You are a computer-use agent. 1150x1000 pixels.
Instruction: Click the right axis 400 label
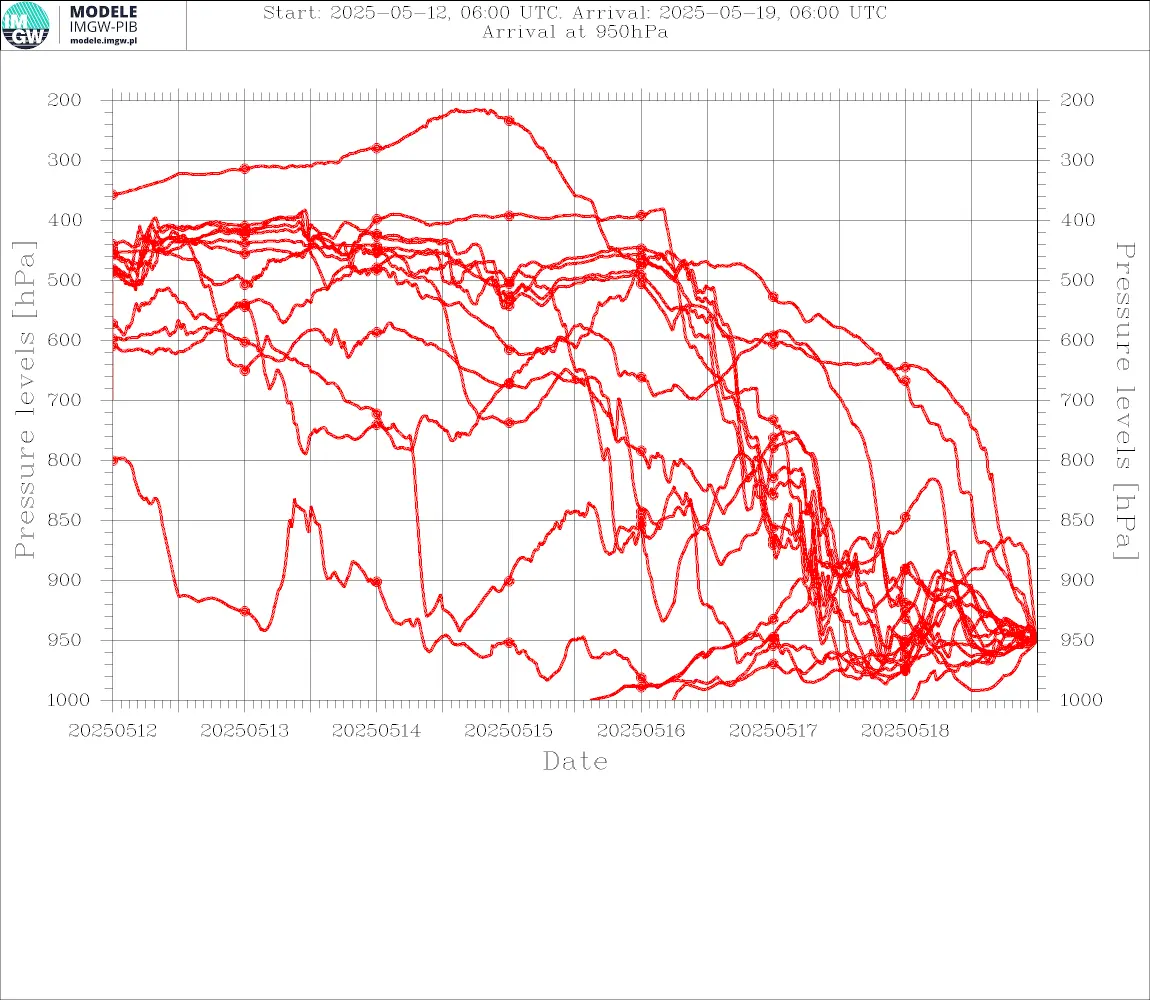point(1077,220)
